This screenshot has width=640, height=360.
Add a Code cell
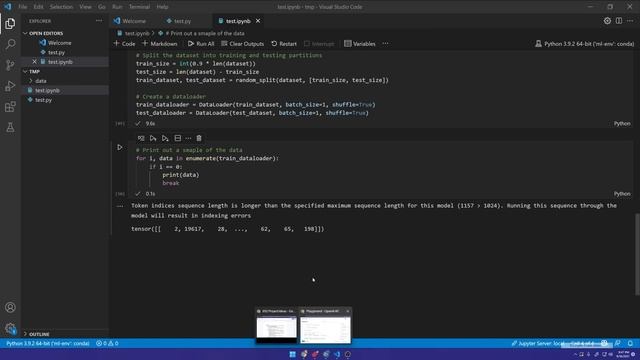[x=124, y=44]
